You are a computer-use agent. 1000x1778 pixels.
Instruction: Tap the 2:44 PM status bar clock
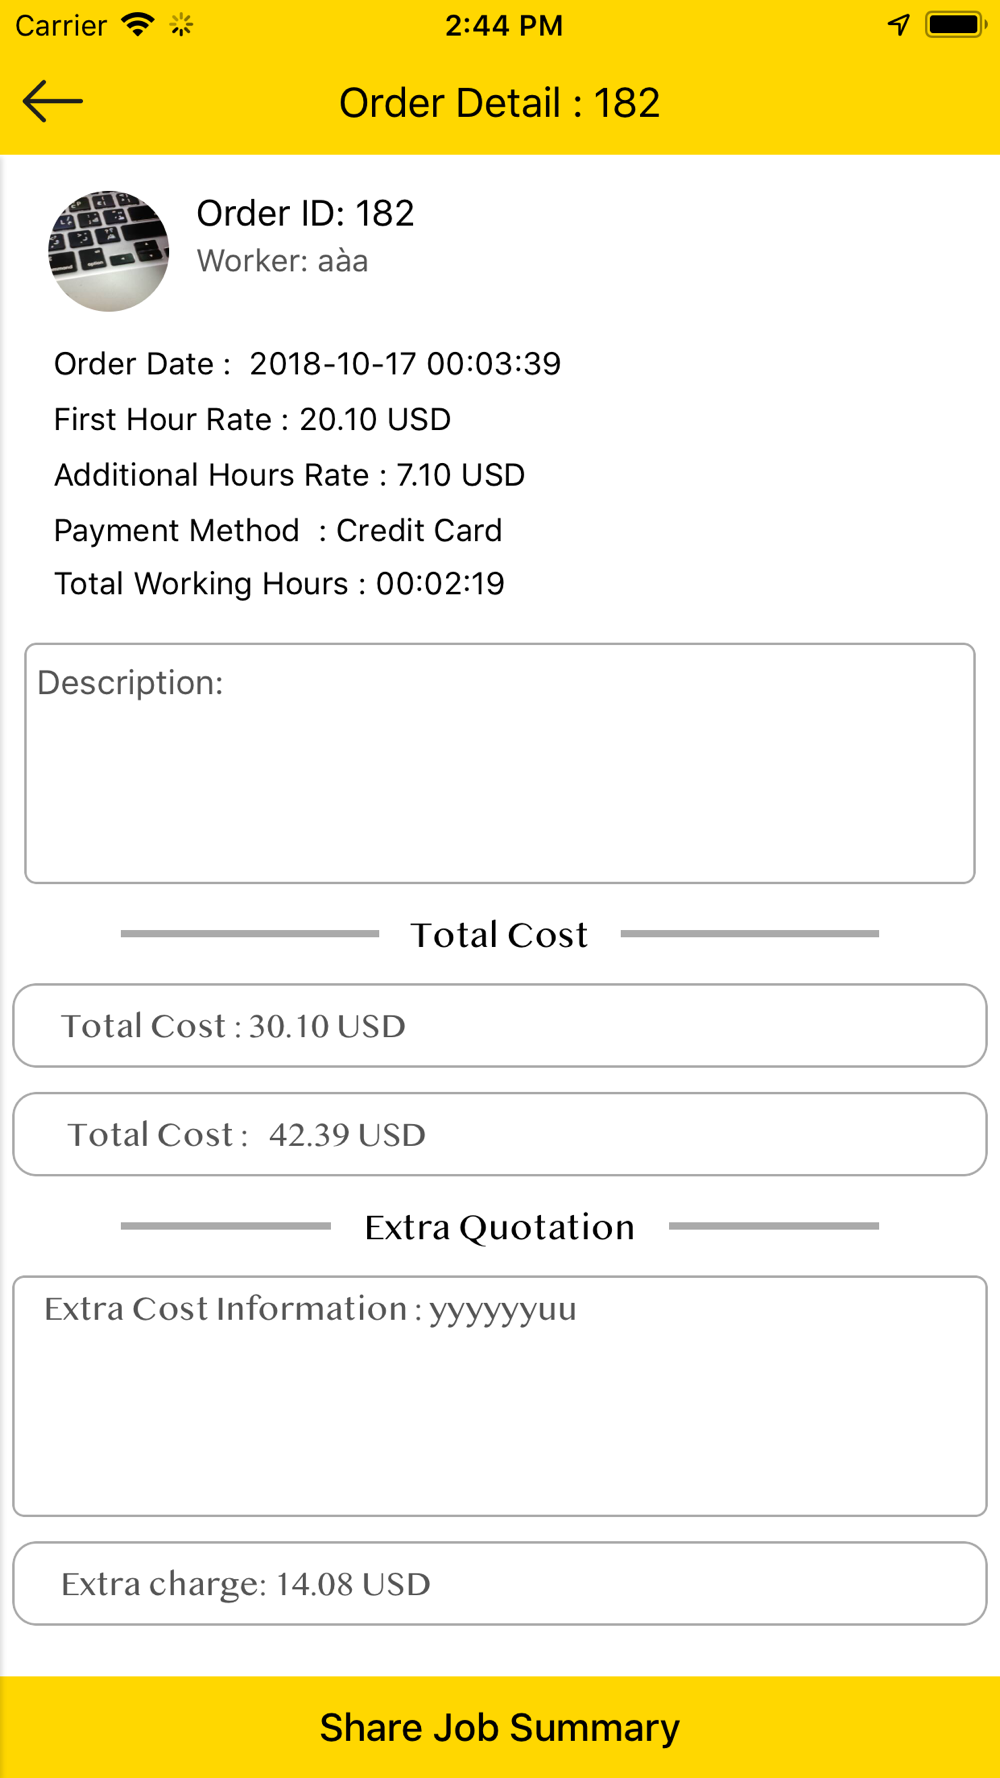tap(504, 25)
